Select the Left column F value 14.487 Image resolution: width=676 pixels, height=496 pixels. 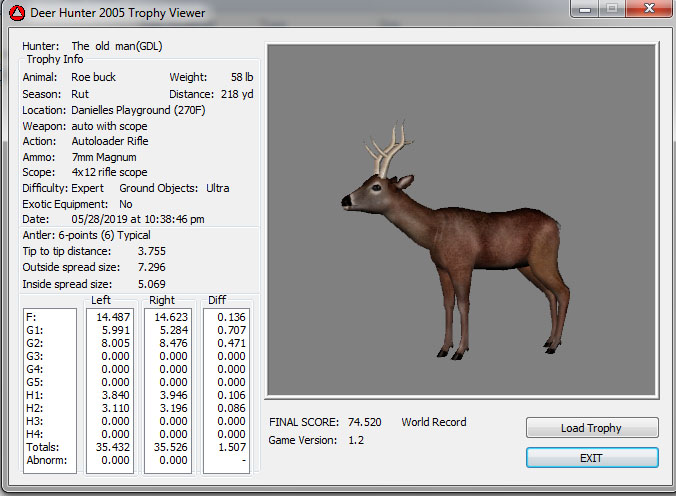click(112, 317)
